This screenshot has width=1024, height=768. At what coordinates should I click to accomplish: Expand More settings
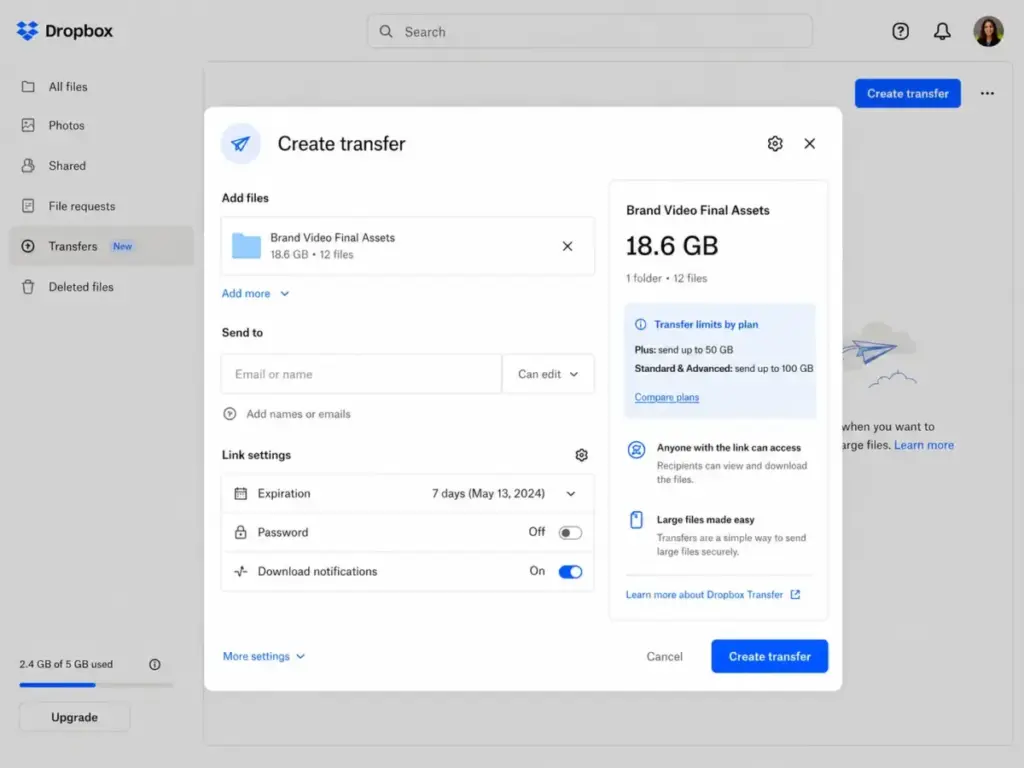click(264, 656)
